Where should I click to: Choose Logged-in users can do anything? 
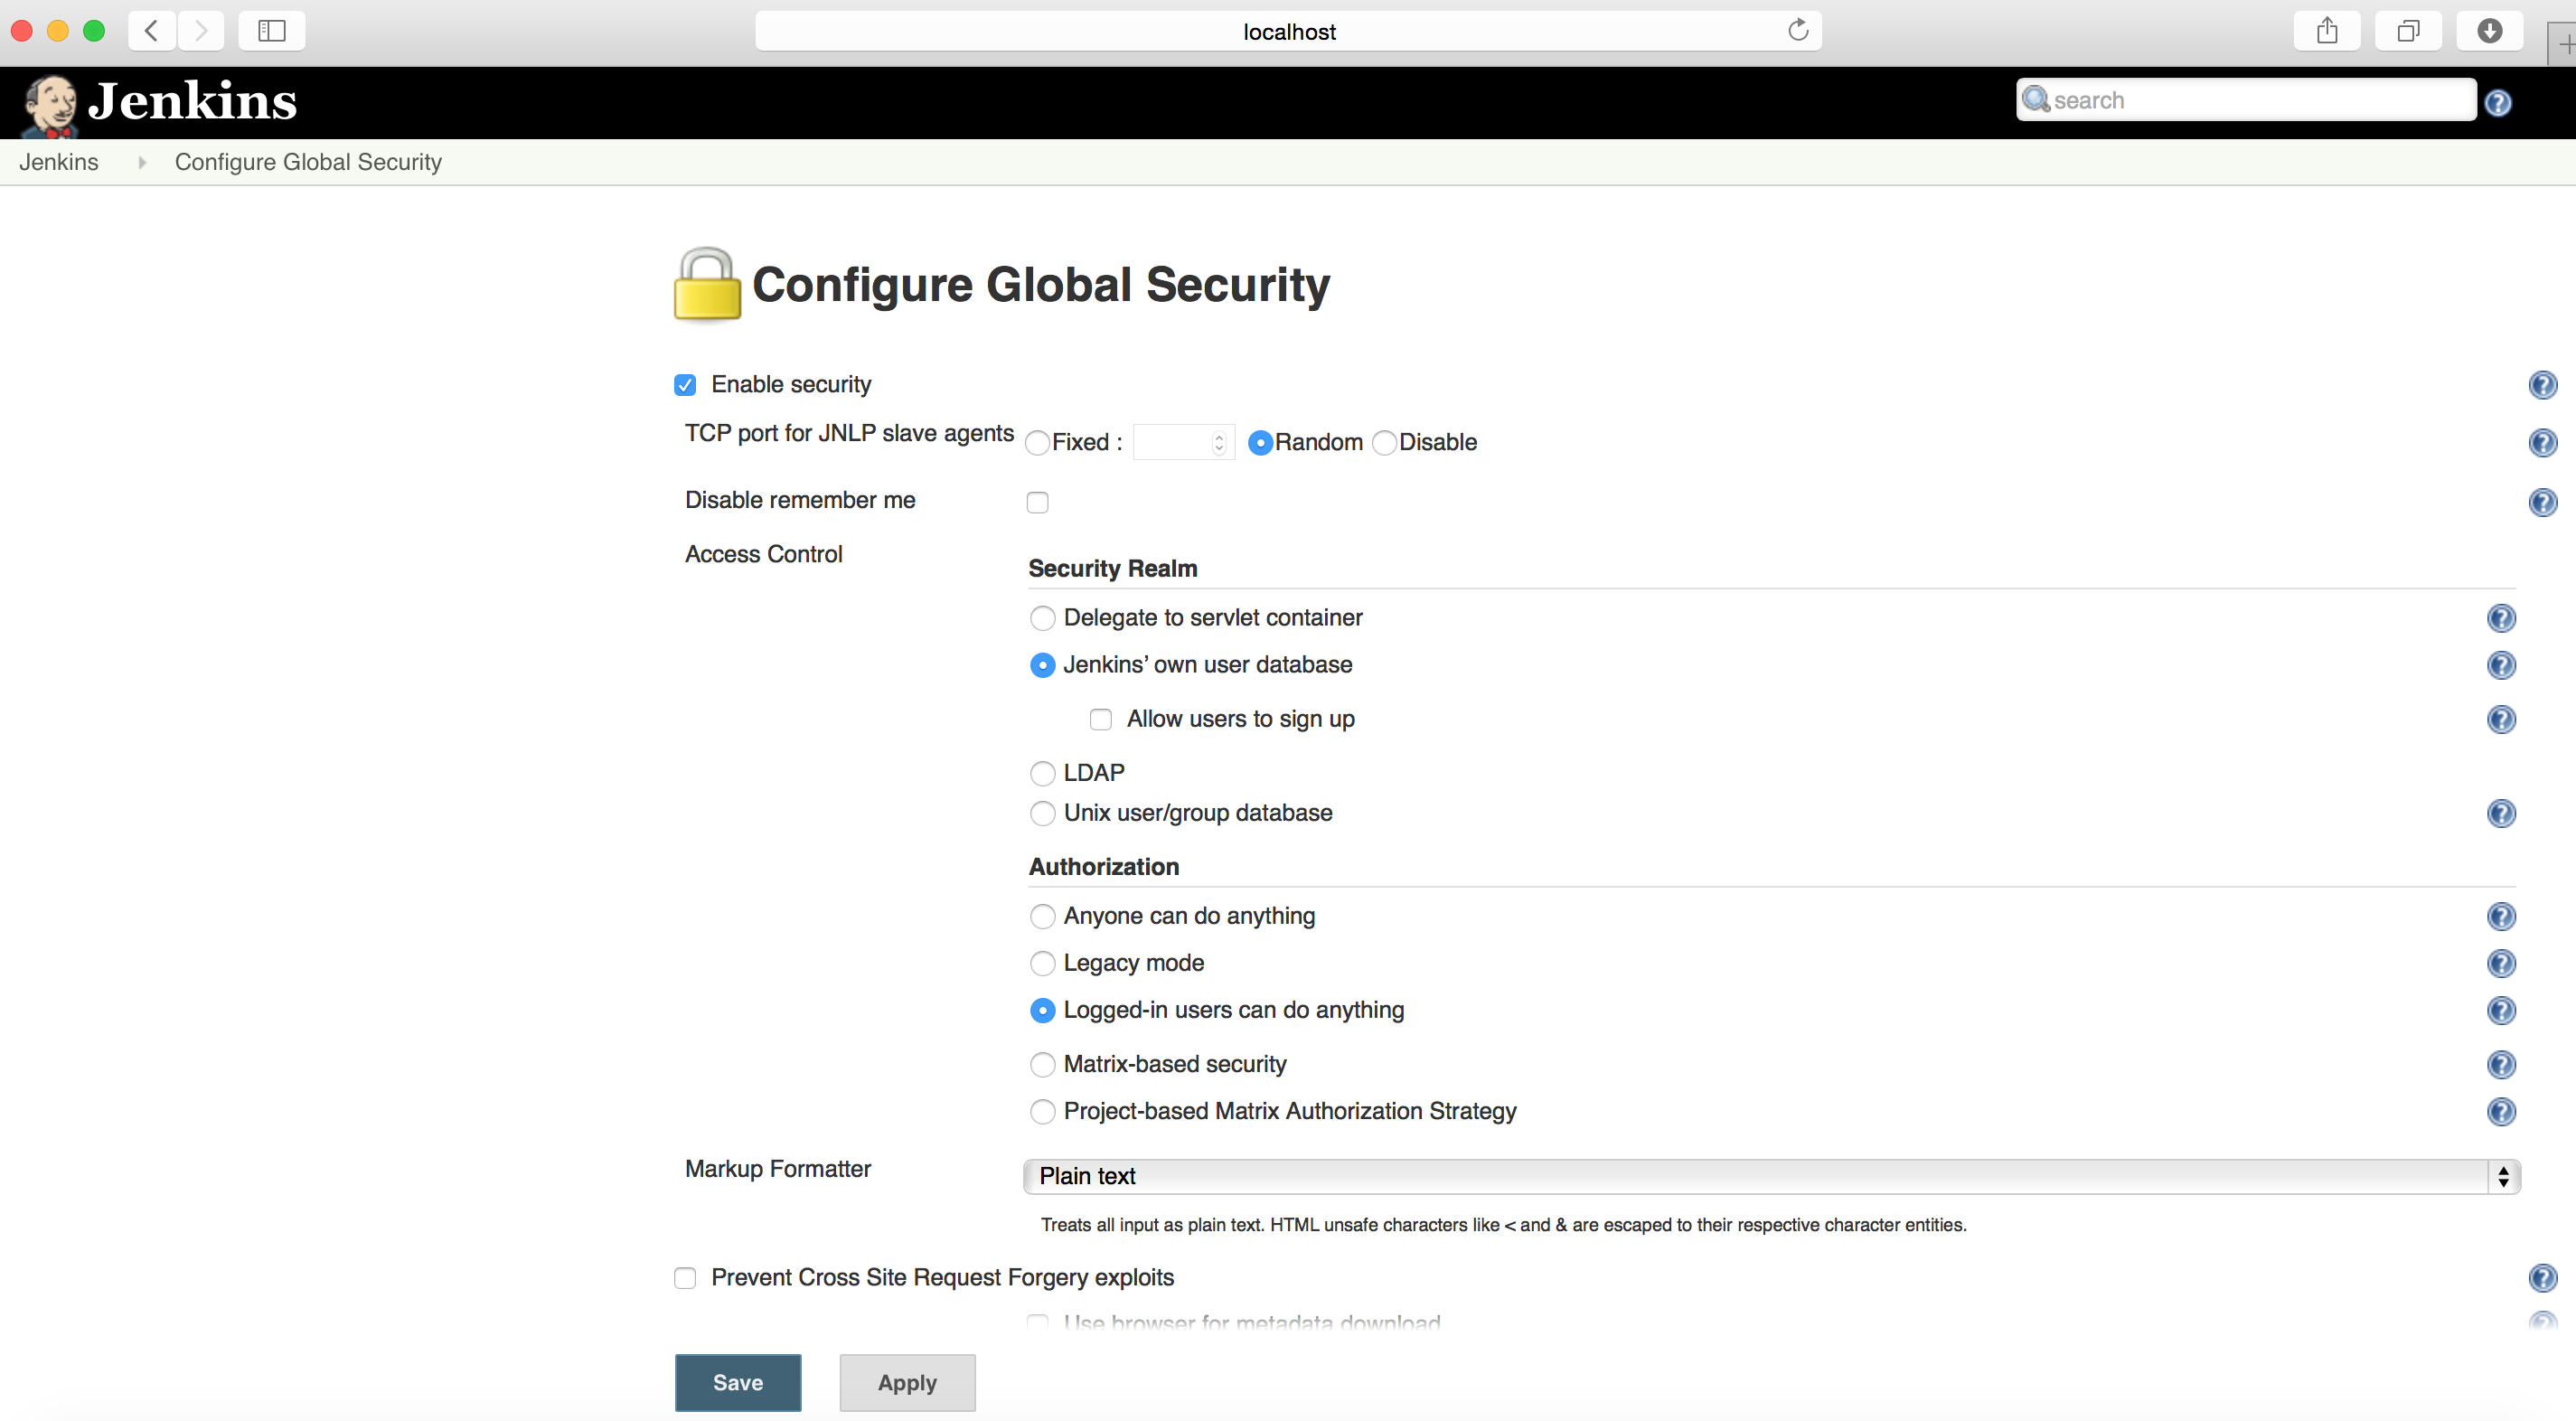[1042, 1010]
